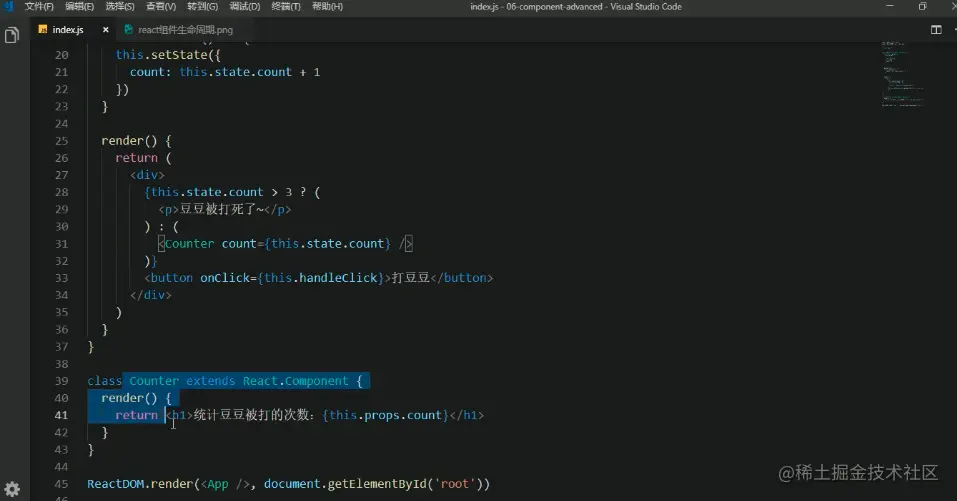Click the '</div>' closing tag

coord(150,295)
